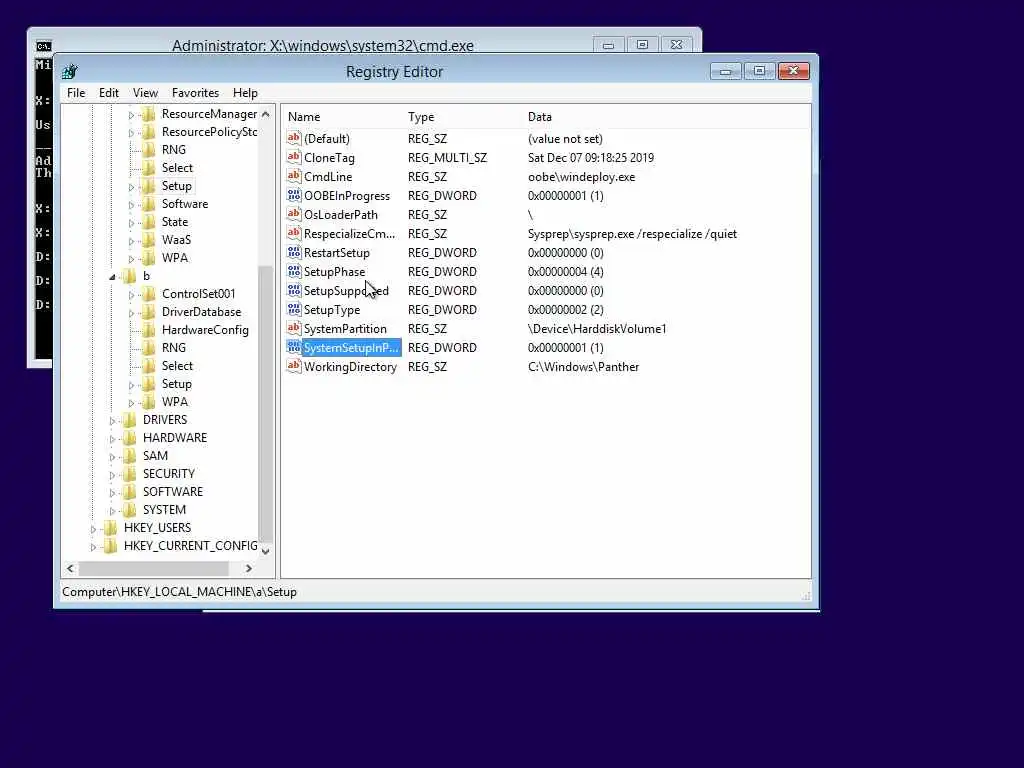
Task: Expand the SYSTEM hive
Action: click(112, 511)
